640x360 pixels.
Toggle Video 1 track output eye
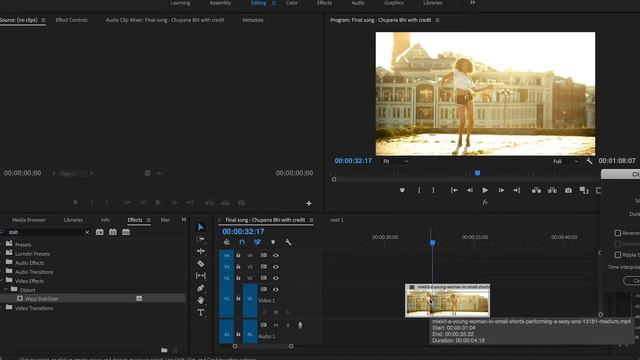coord(276,289)
